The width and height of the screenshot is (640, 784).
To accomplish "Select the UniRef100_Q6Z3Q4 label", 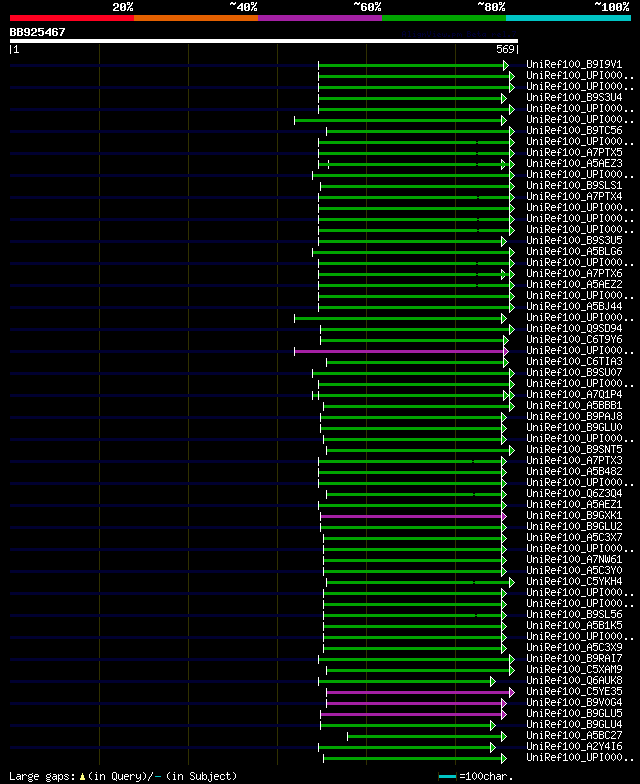I will 574,494.
